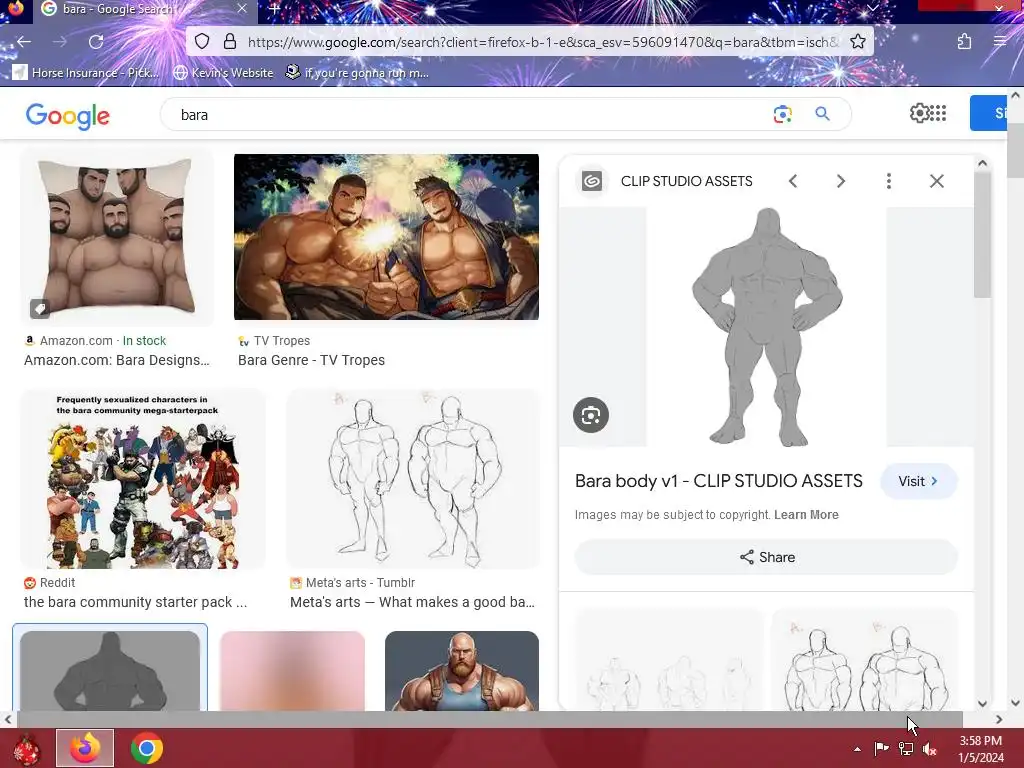Open the 'Learn More' copyright link
Viewport: 1024px width, 768px height.
point(806,515)
